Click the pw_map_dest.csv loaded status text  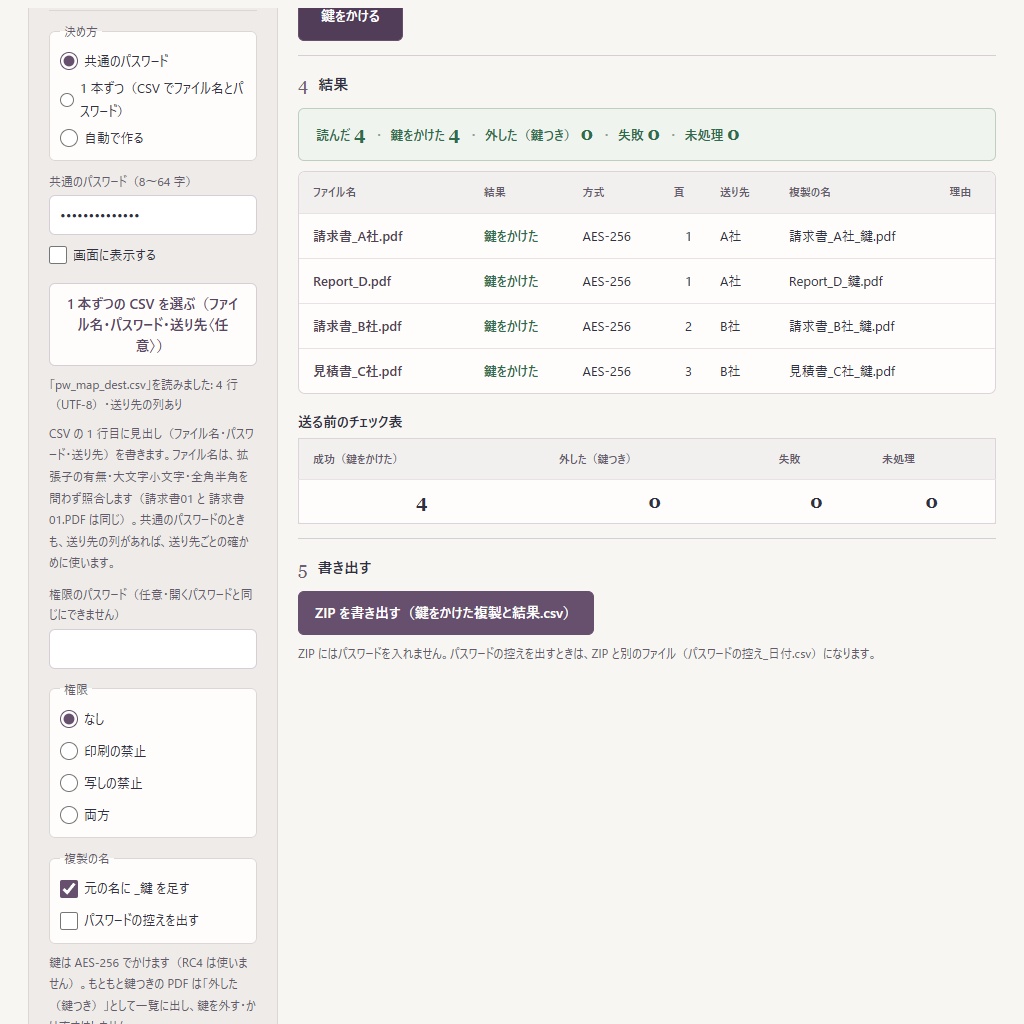click(144, 394)
